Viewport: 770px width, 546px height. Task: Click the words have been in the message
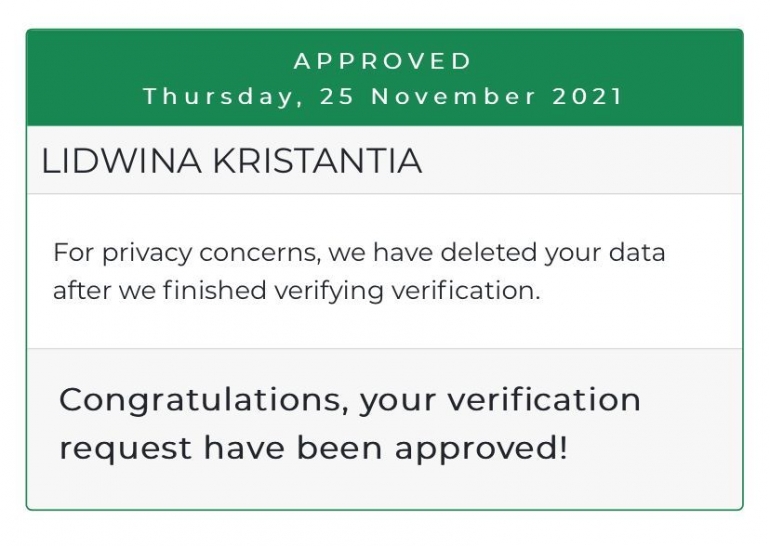point(293,447)
